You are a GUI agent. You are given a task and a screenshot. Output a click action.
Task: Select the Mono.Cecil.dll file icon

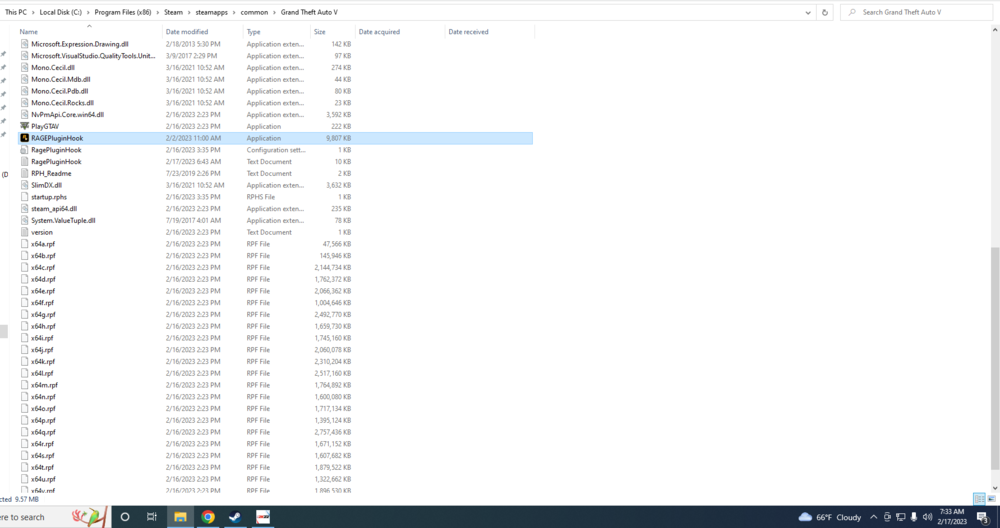click(x=25, y=68)
